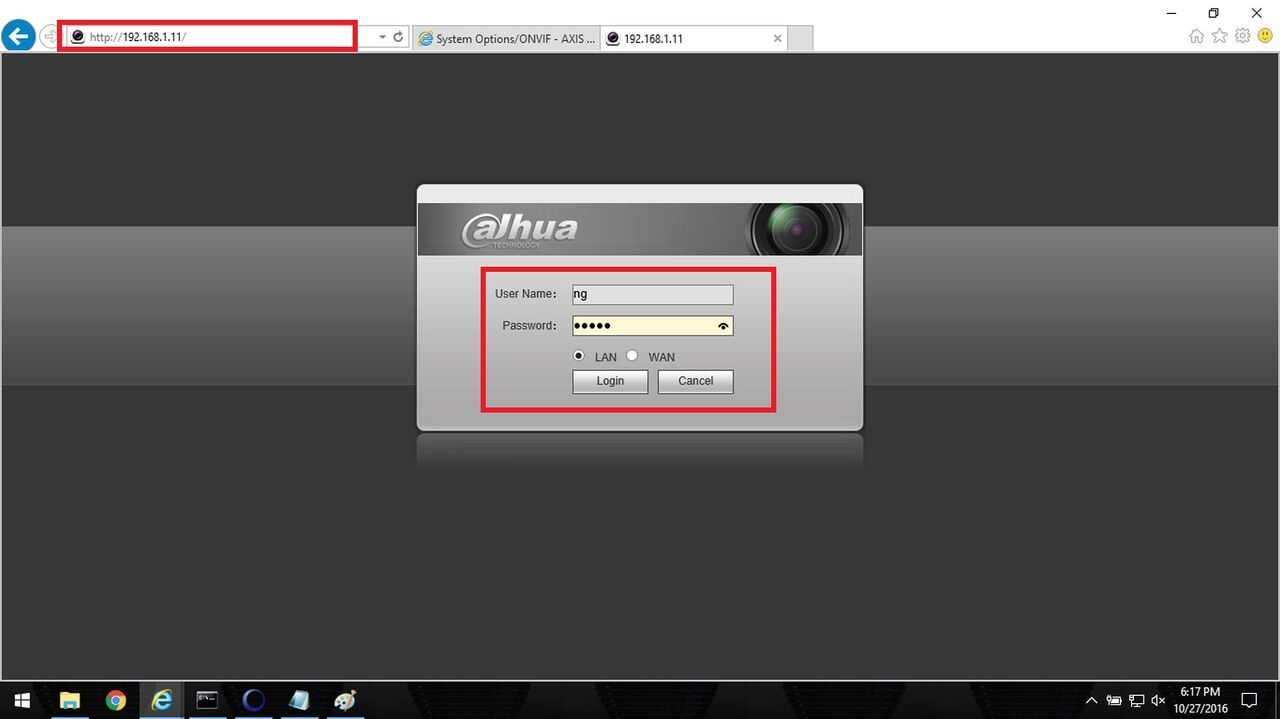Viewport: 1280px width, 719px height.
Task: Click the Login button
Action: click(610, 381)
